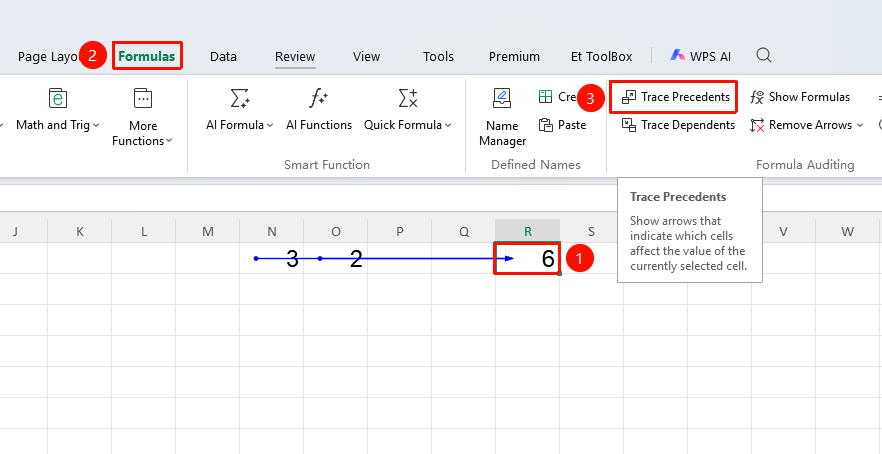
Task: Expand the Math and Trig dropdown
Action: 96,125
